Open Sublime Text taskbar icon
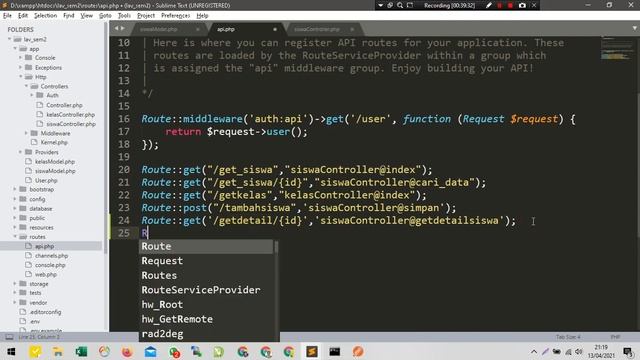 (x=312, y=351)
